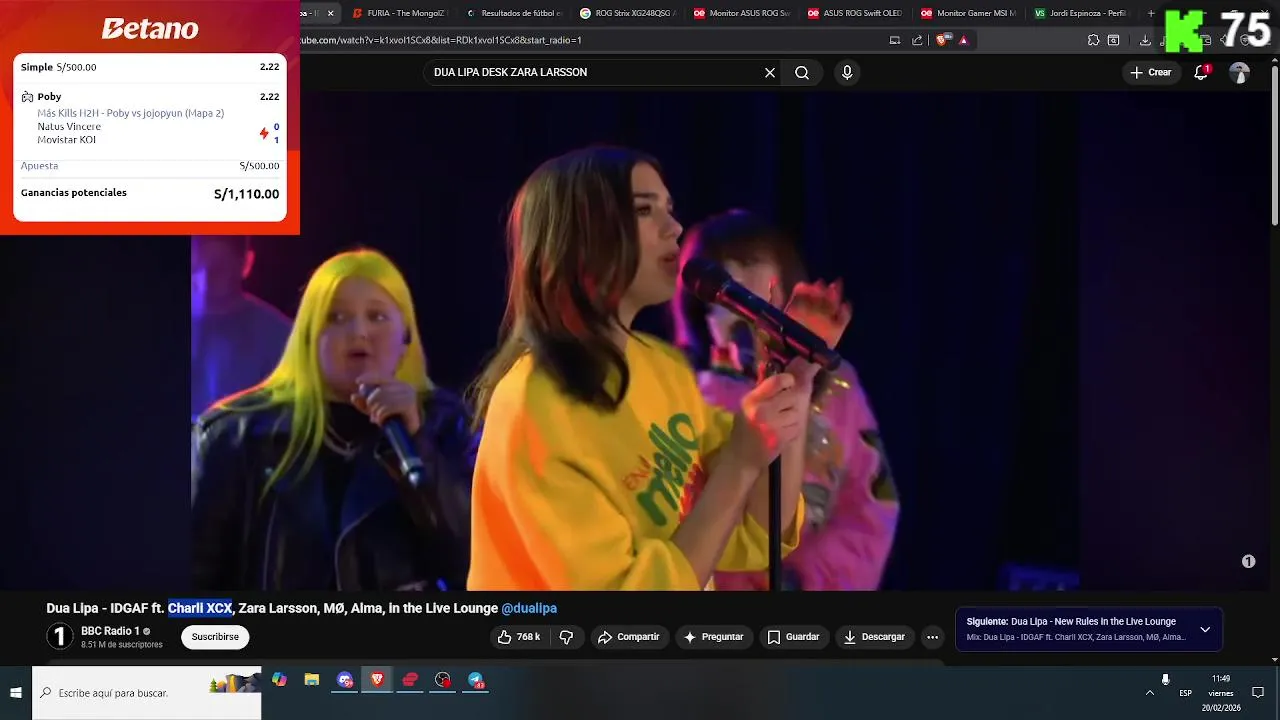Open File Explorer from the taskbar
The height and width of the screenshot is (720, 1280).
click(x=312, y=680)
